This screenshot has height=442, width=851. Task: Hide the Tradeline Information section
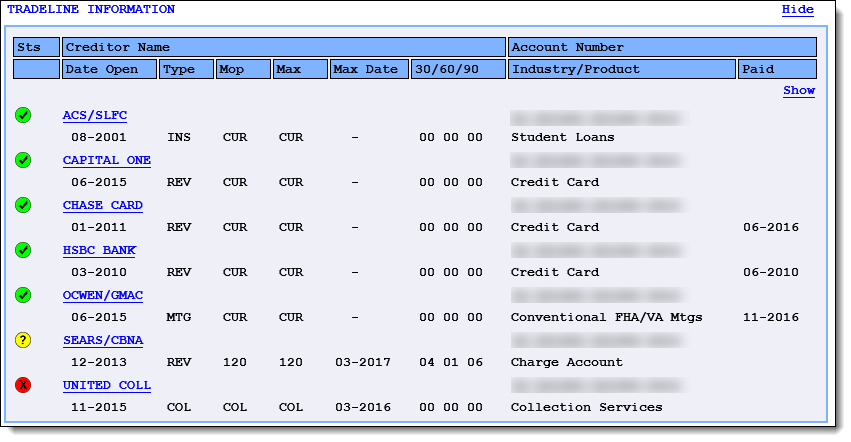[798, 10]
